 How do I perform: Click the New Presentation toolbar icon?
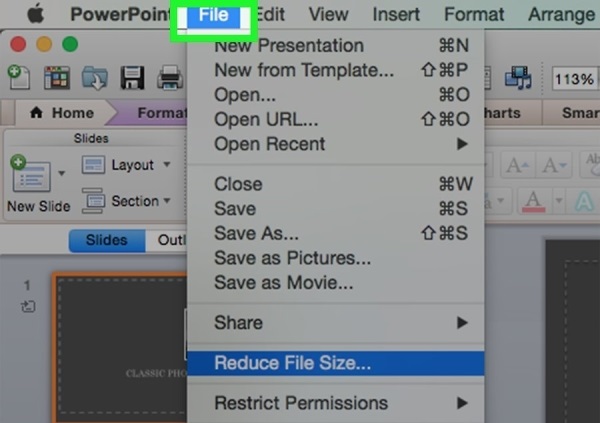18,78
